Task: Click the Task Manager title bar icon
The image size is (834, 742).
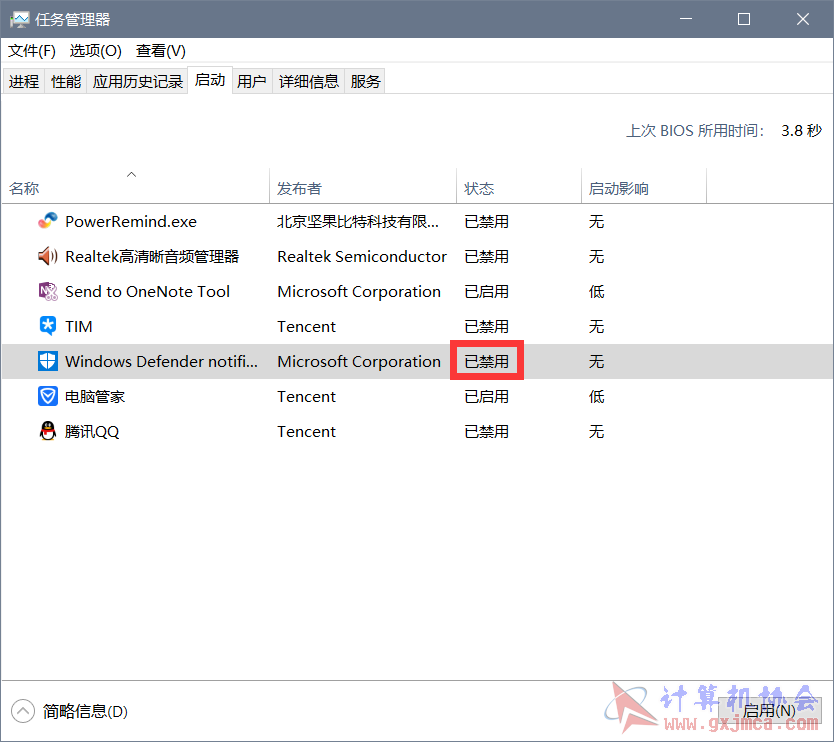Action: tap(20, 20)
